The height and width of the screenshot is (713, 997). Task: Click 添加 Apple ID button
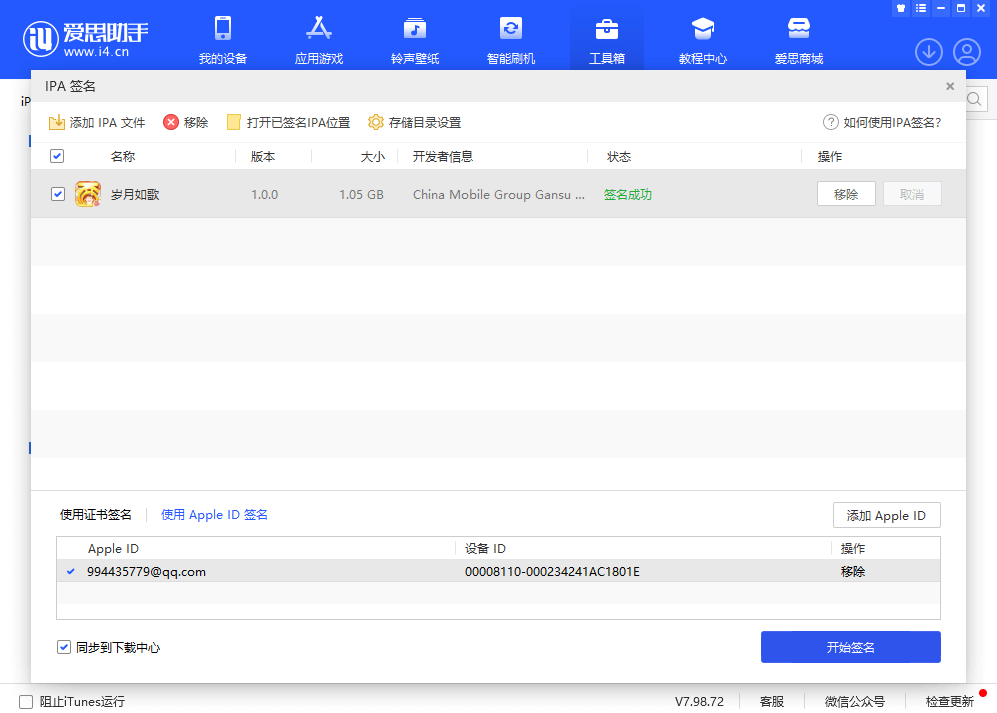[x=886, y=515]
